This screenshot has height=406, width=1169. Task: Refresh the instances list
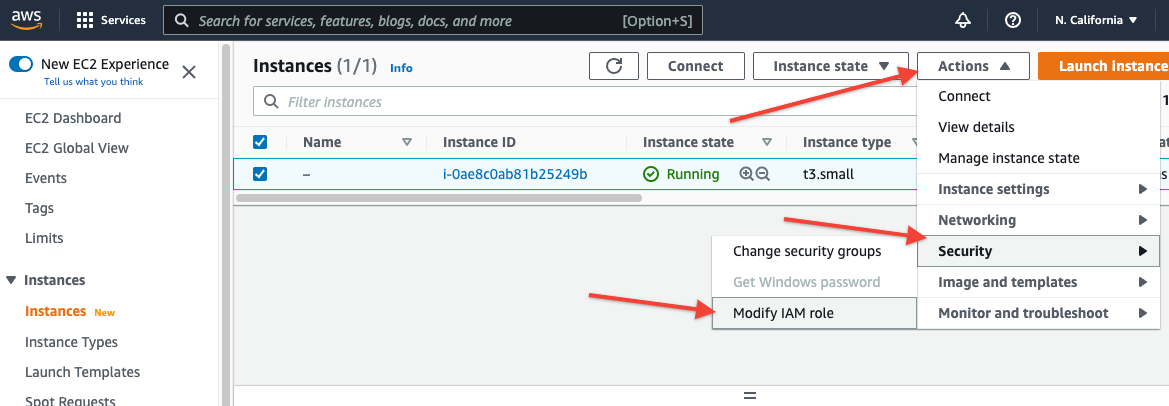click(614, 66)
